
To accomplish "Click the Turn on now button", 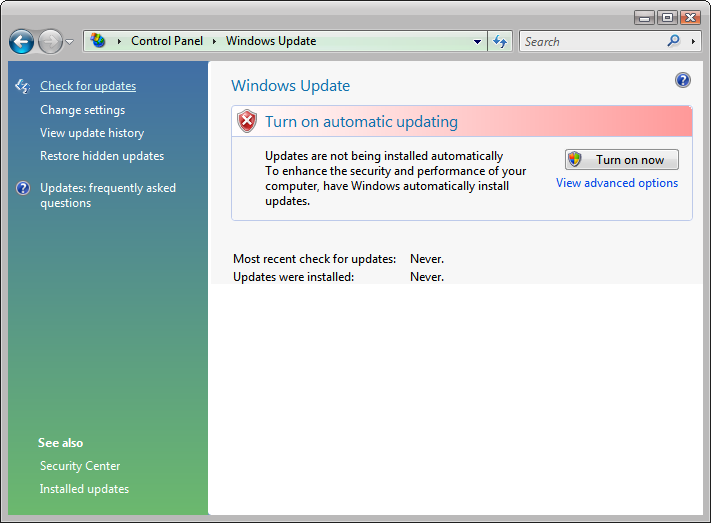I will click(622, 160).
